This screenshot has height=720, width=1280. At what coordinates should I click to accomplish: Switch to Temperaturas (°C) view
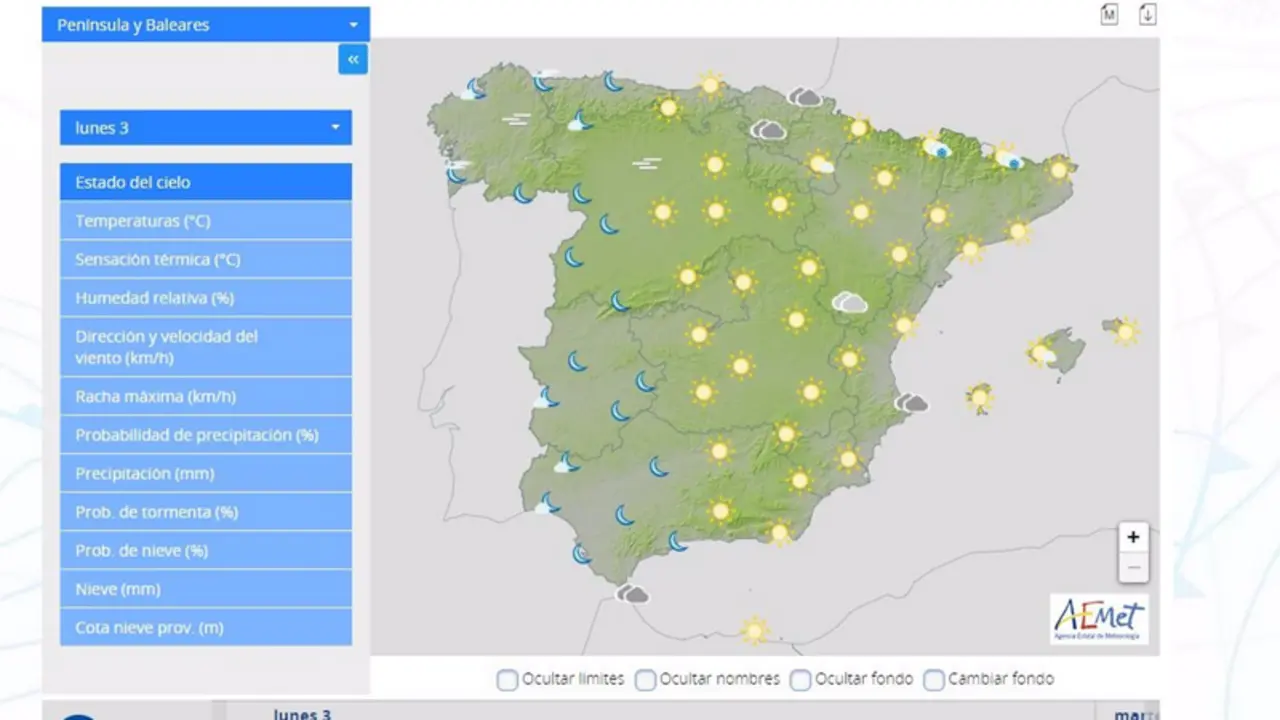[x=205, y=220]
